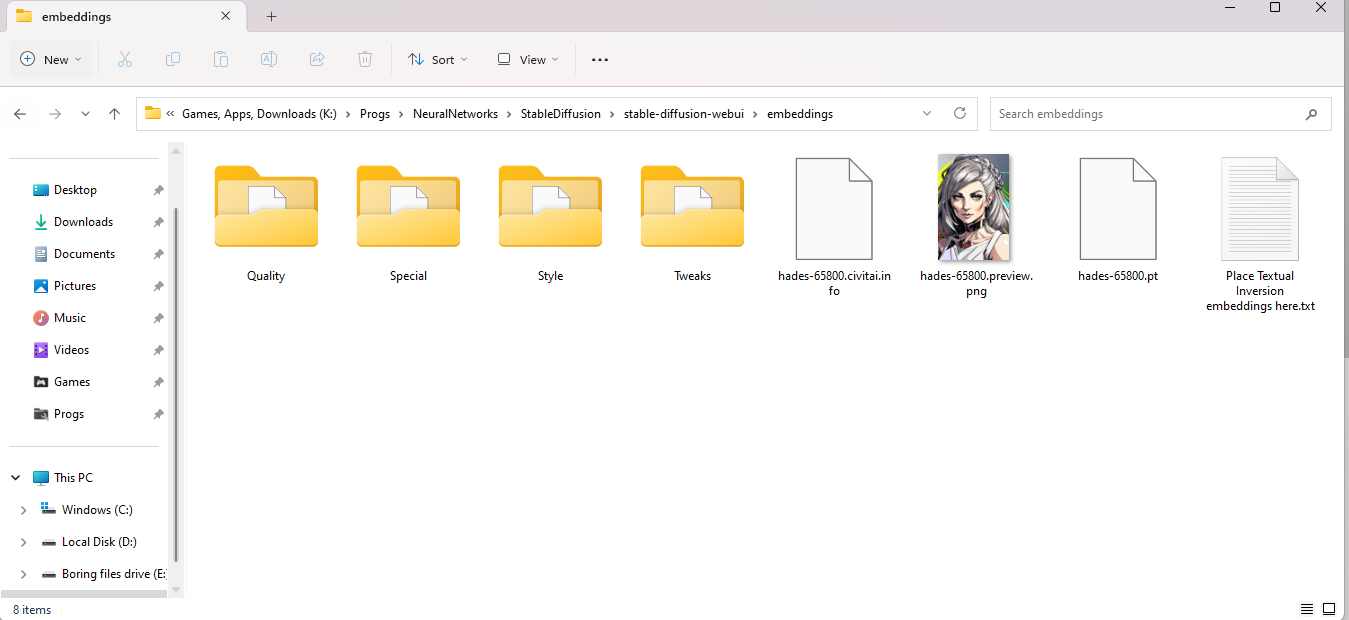Show hidden path segments double chevron
Image resolution: width=1349 pixels, height=620 pixels.
click(x=171, y=114)
